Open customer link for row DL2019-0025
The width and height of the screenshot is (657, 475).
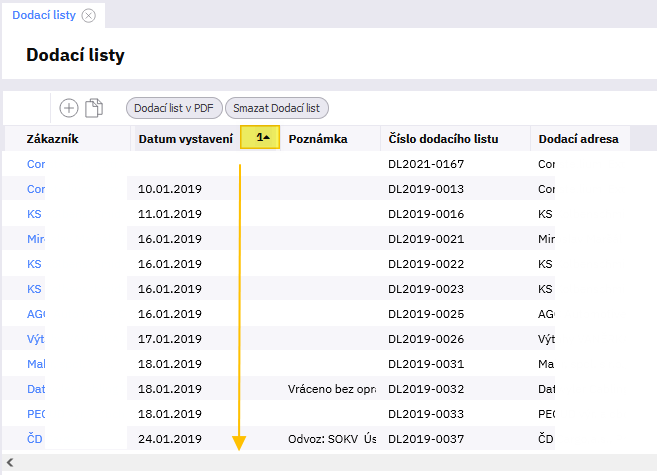[x=36, y=314]
